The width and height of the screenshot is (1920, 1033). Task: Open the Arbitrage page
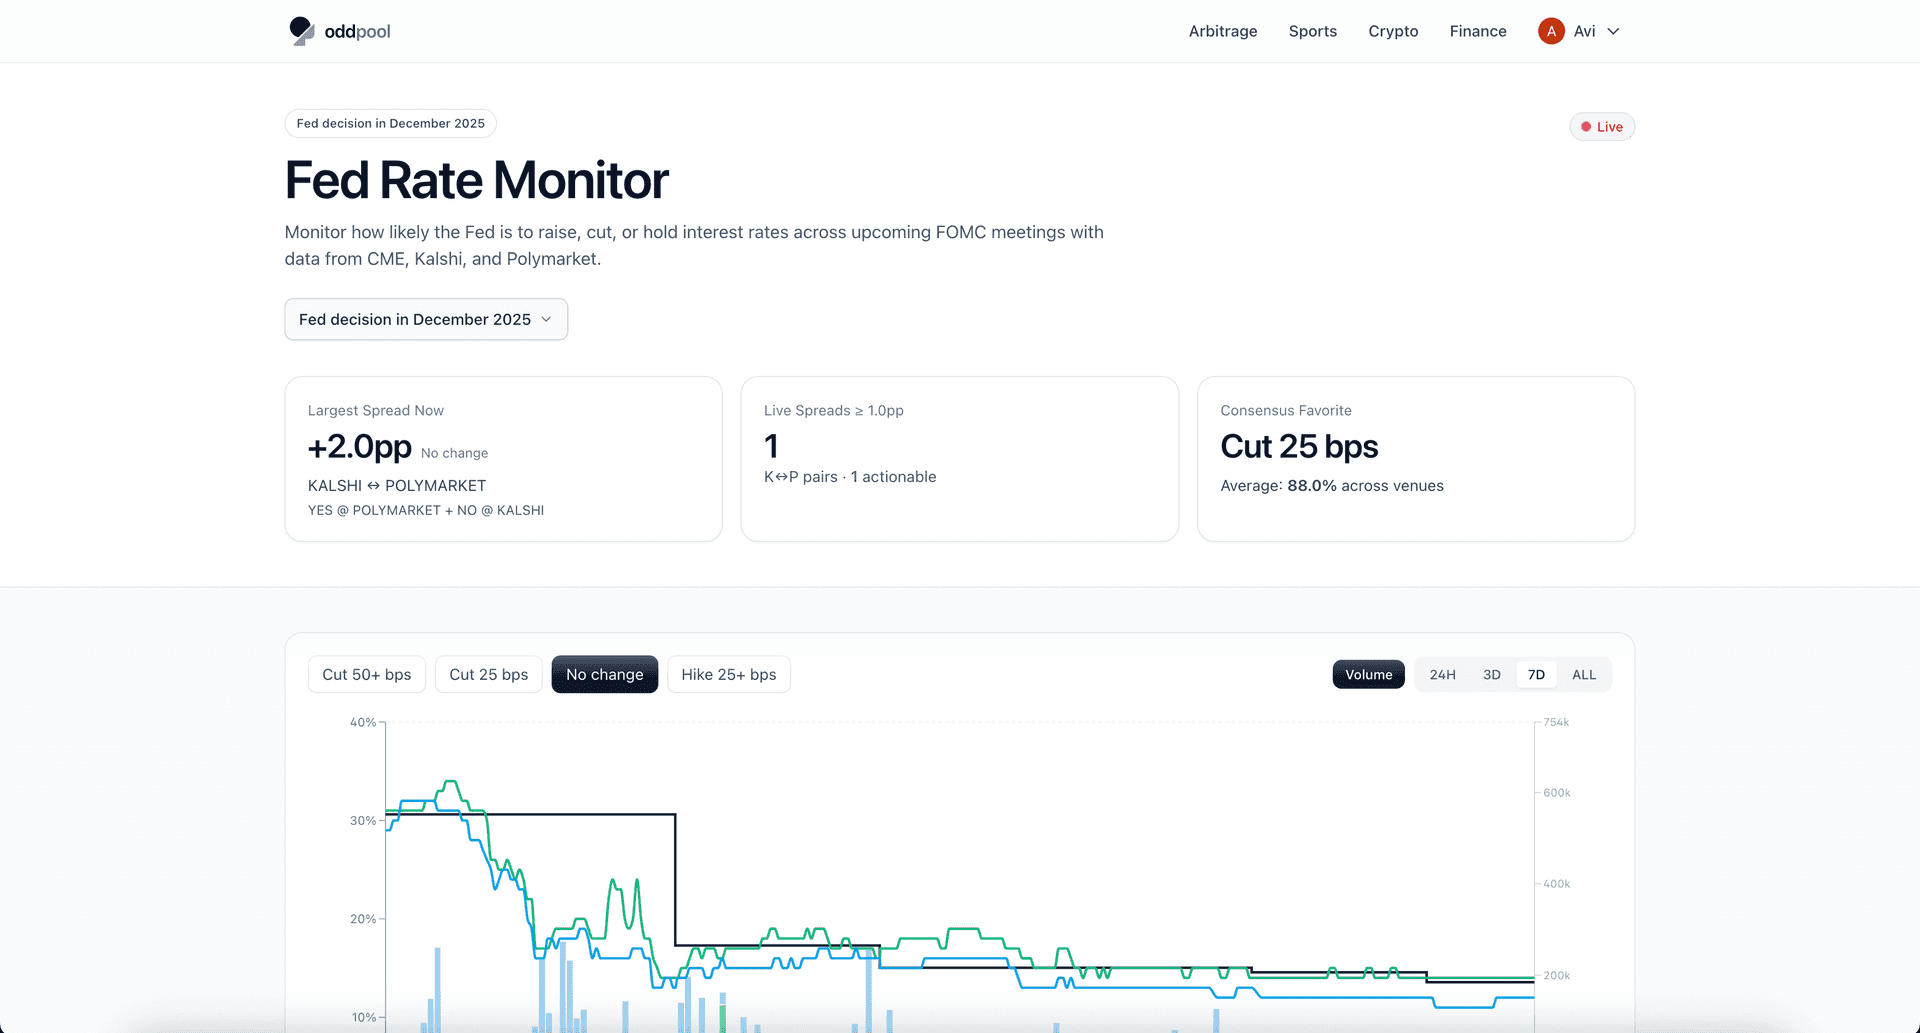pyautogui.click(x=1222, y=31)
